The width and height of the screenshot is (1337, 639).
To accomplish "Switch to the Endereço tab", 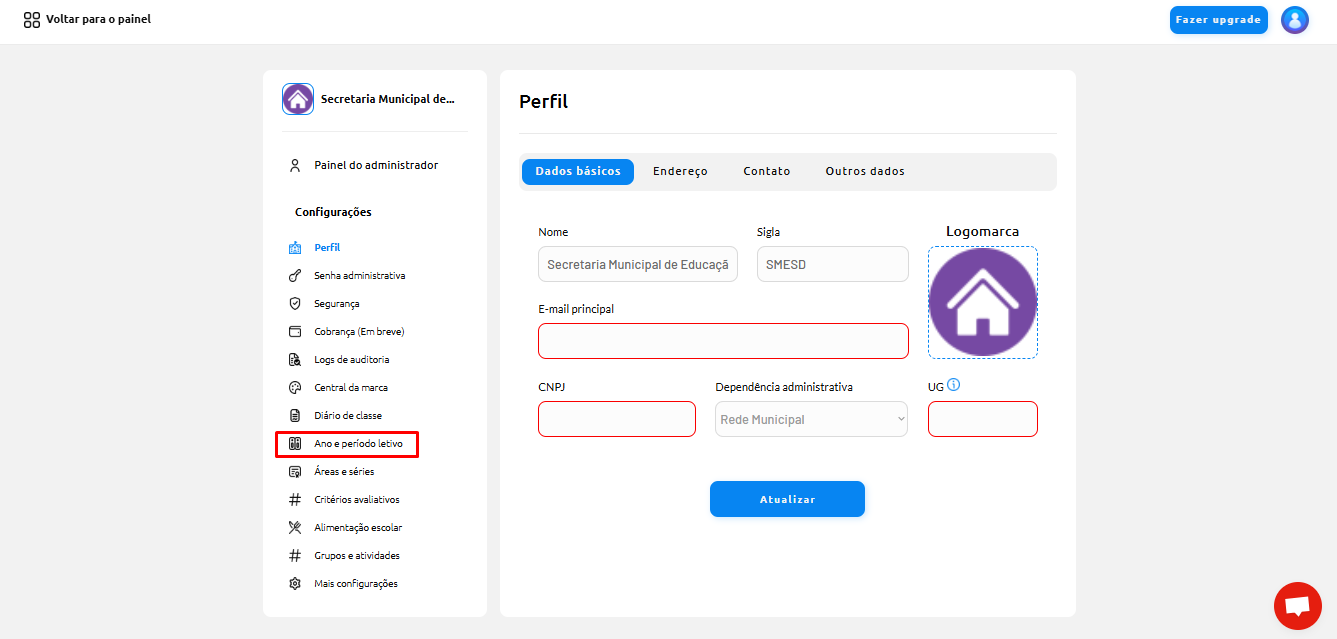I will [680, 172].
